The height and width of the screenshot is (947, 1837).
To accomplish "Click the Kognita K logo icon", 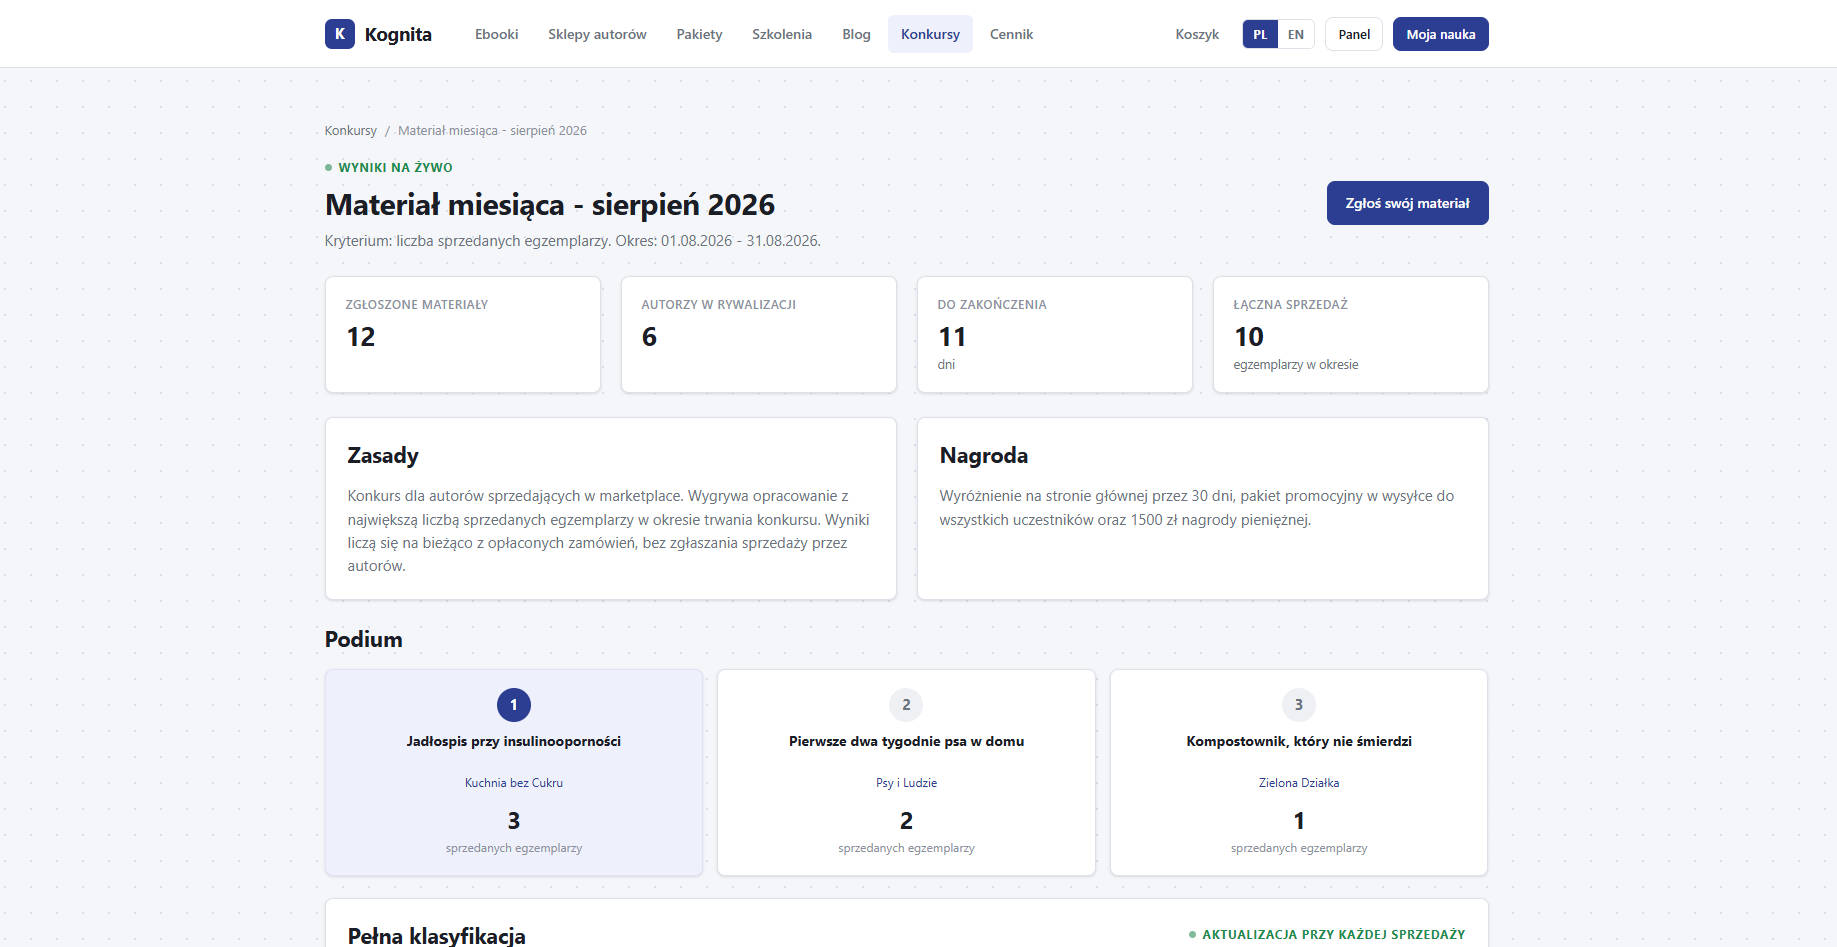I will 340,34.
